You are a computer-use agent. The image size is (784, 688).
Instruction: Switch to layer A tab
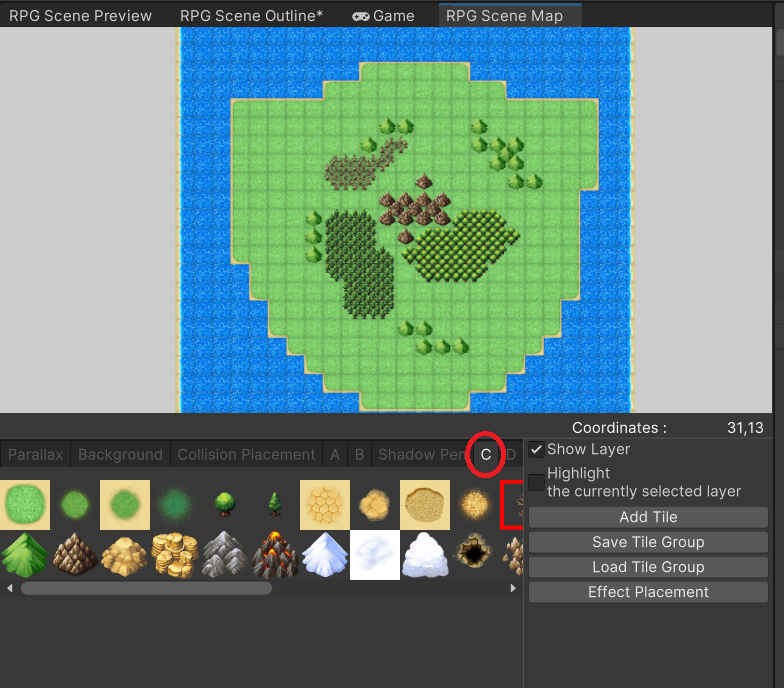335,454
